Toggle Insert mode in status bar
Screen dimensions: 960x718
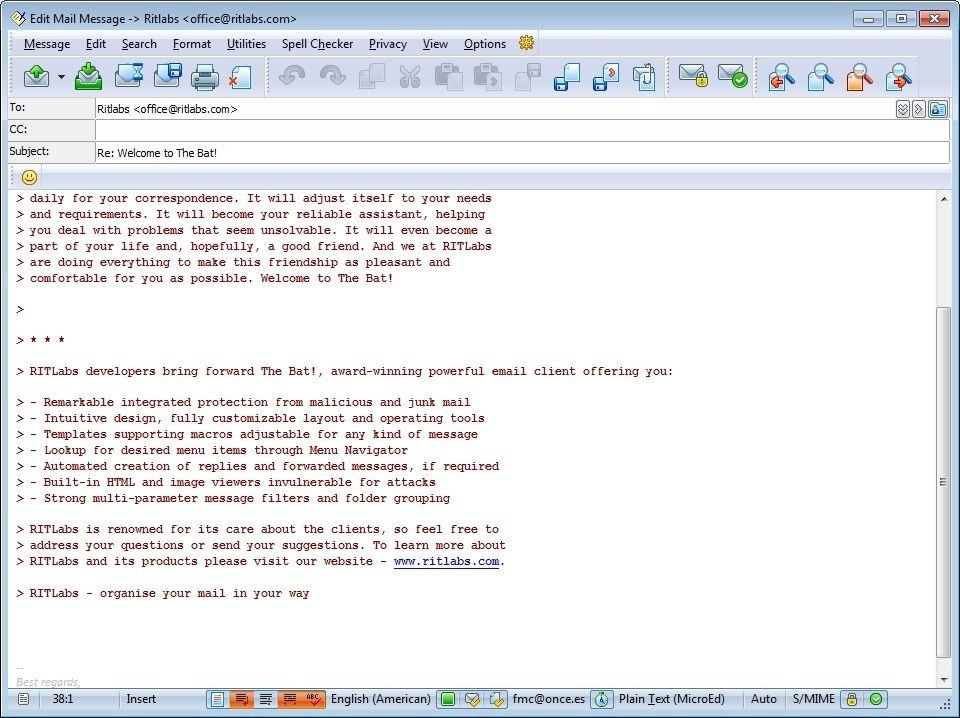point(141,699)
